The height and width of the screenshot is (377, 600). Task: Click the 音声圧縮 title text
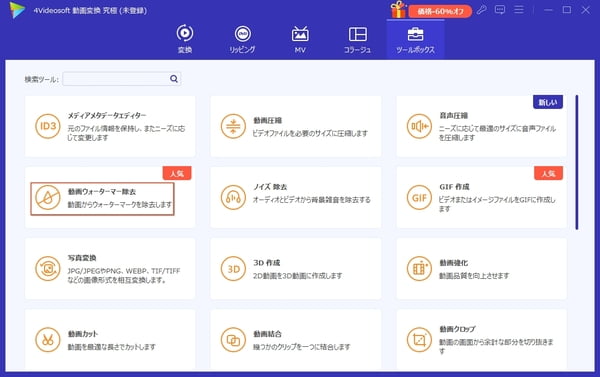(453, 115)
